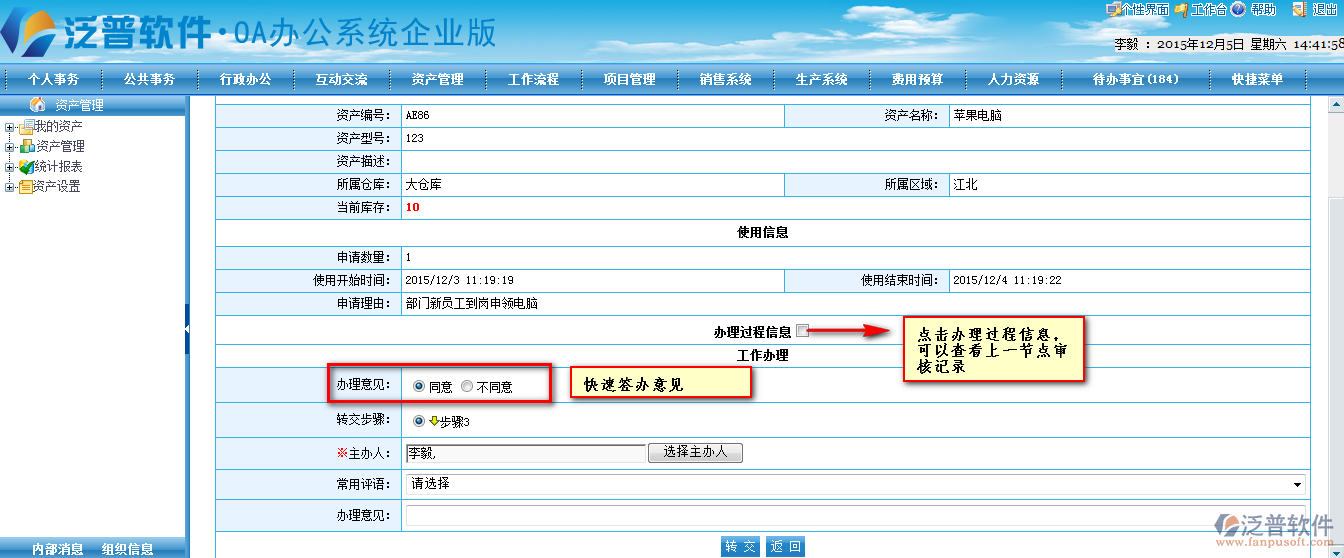Viewport: 1344px width, 558px height.
Task: Click the end time 2015/12/4 11:19:22
Action: tap(1007, 281)
